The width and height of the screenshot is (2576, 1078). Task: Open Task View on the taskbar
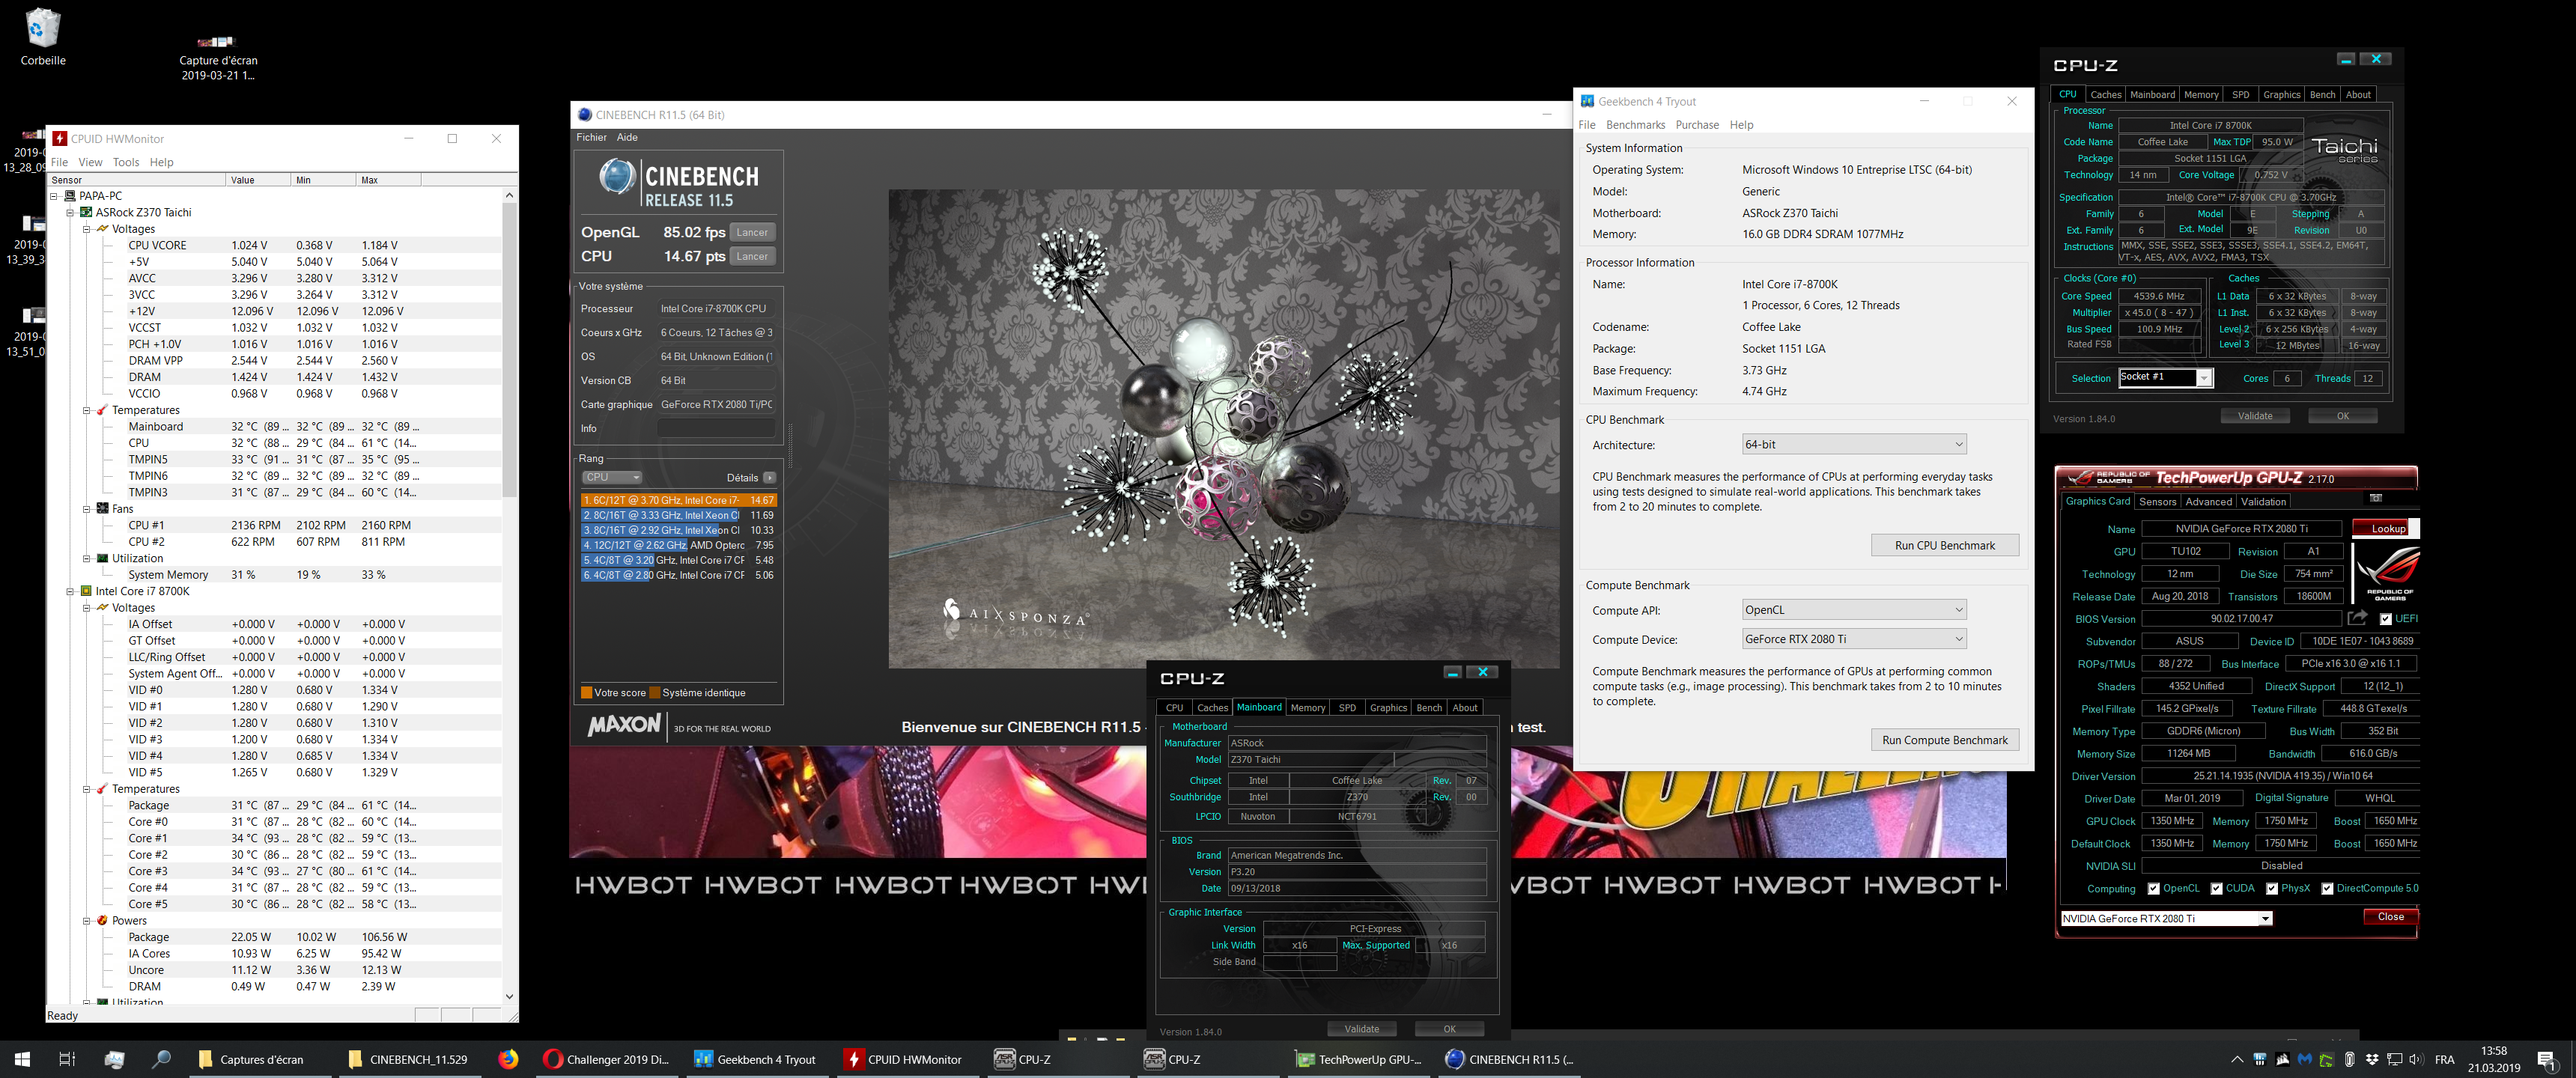pyautogui.click(x=67, y=1059)
